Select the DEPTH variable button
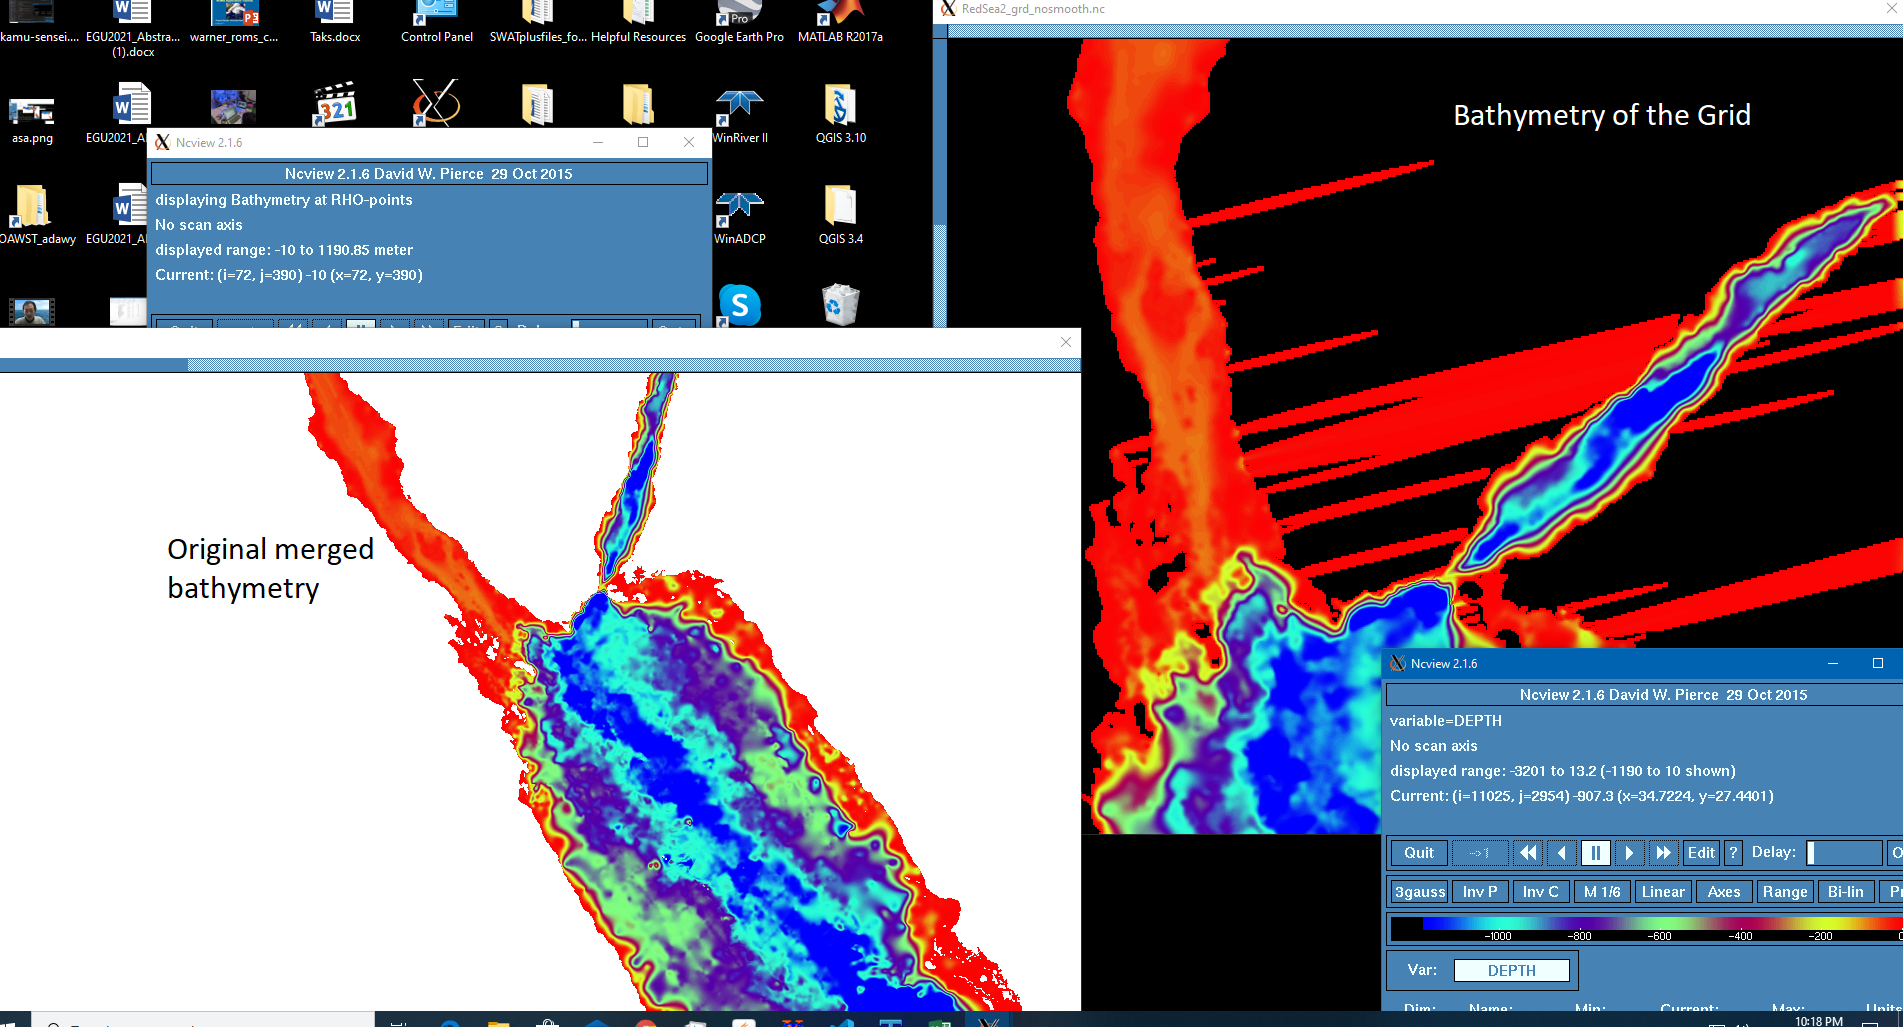1903x1027 pixels. pos(1511,971)
